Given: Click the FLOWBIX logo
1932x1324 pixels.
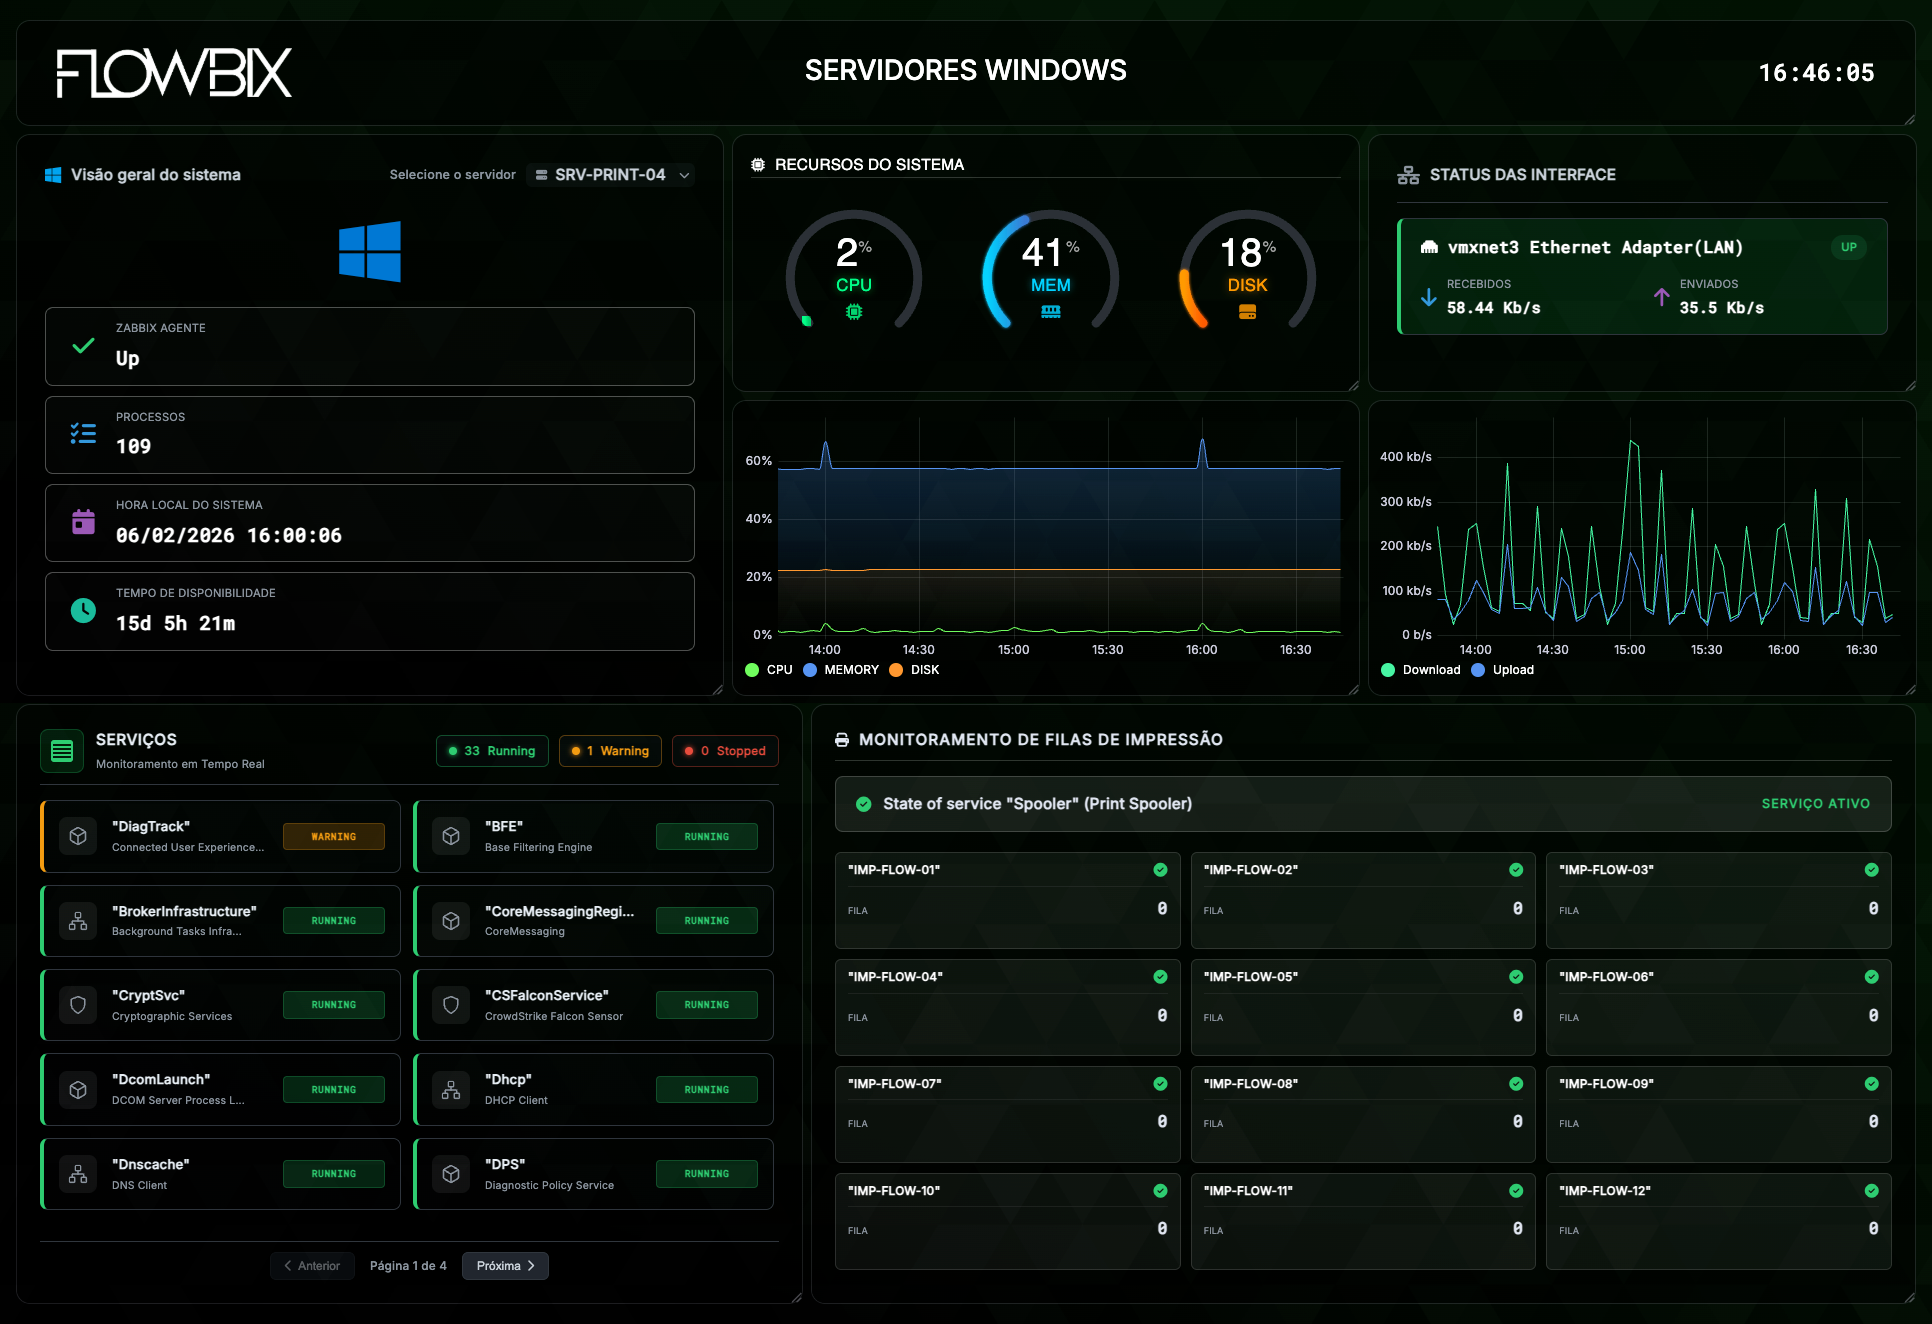Looking at the screenshot, I should click(174, 73).
